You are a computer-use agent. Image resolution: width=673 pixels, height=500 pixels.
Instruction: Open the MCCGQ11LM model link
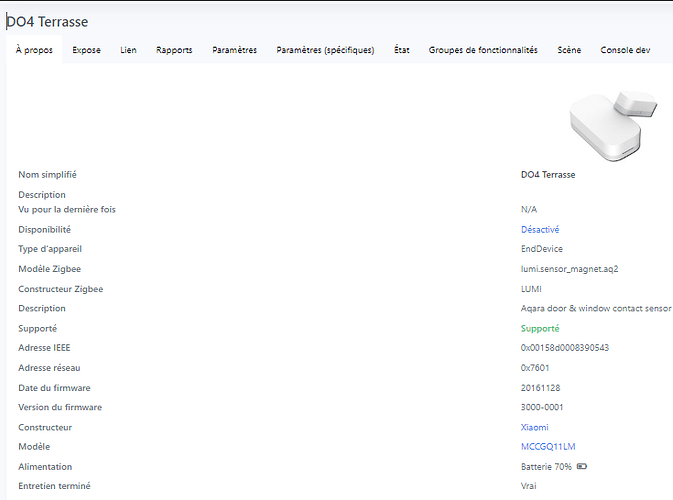pos(545,447)
